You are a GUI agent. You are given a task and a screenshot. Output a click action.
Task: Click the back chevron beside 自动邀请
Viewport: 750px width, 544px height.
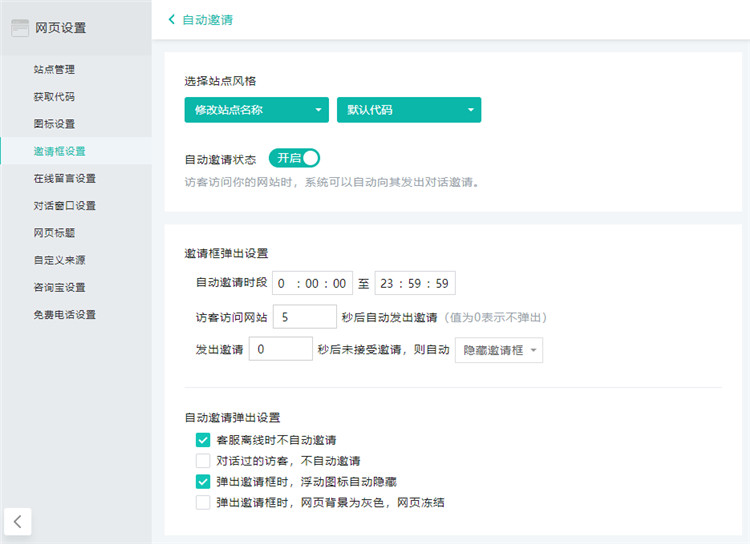pos(171,19)
